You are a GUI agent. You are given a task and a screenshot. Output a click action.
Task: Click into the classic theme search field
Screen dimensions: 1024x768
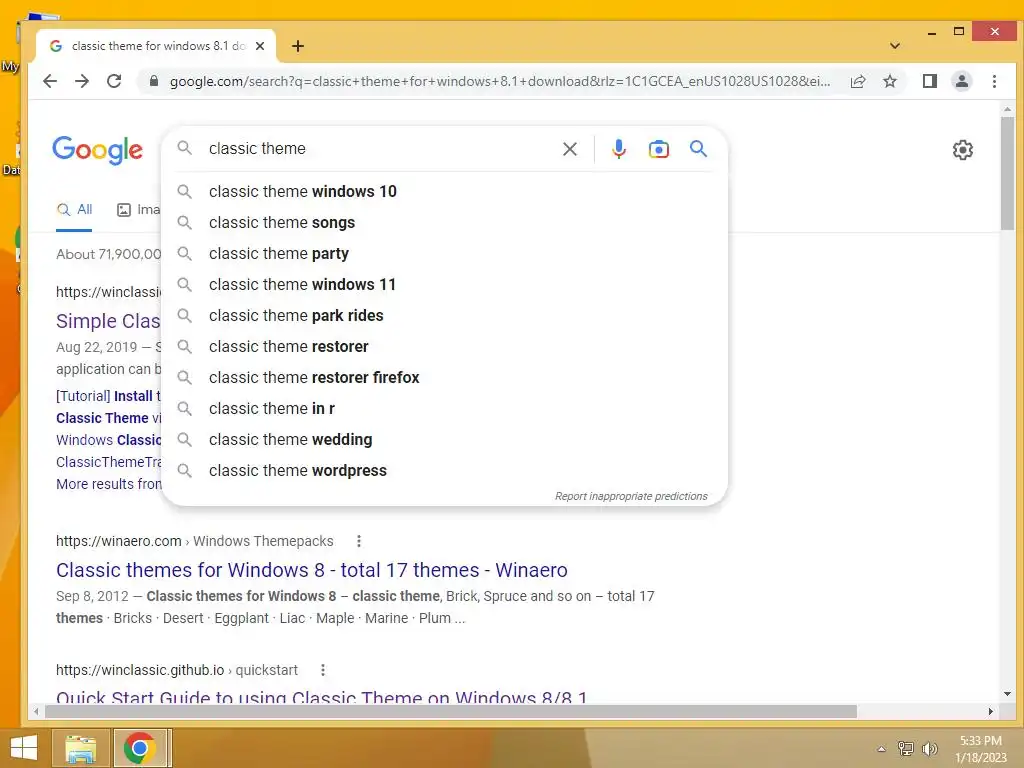pyautogui.click(x=379, y=149)
